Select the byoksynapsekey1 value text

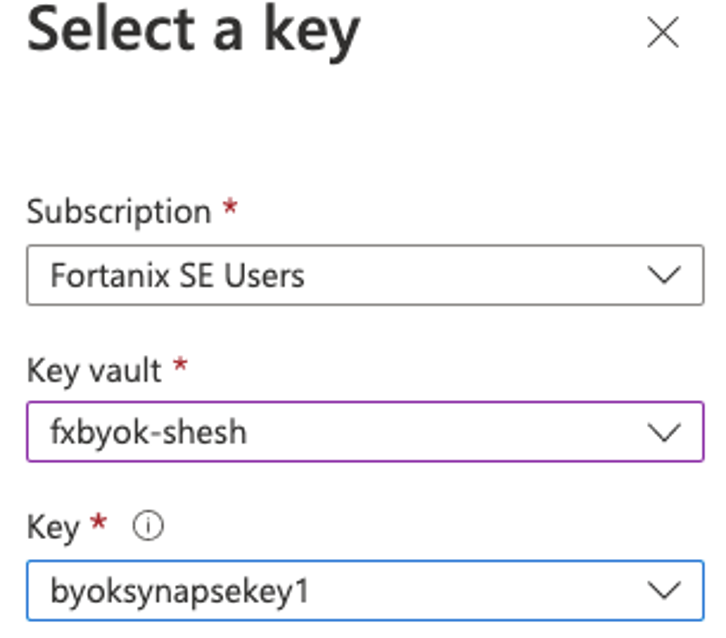click(180, 592)
